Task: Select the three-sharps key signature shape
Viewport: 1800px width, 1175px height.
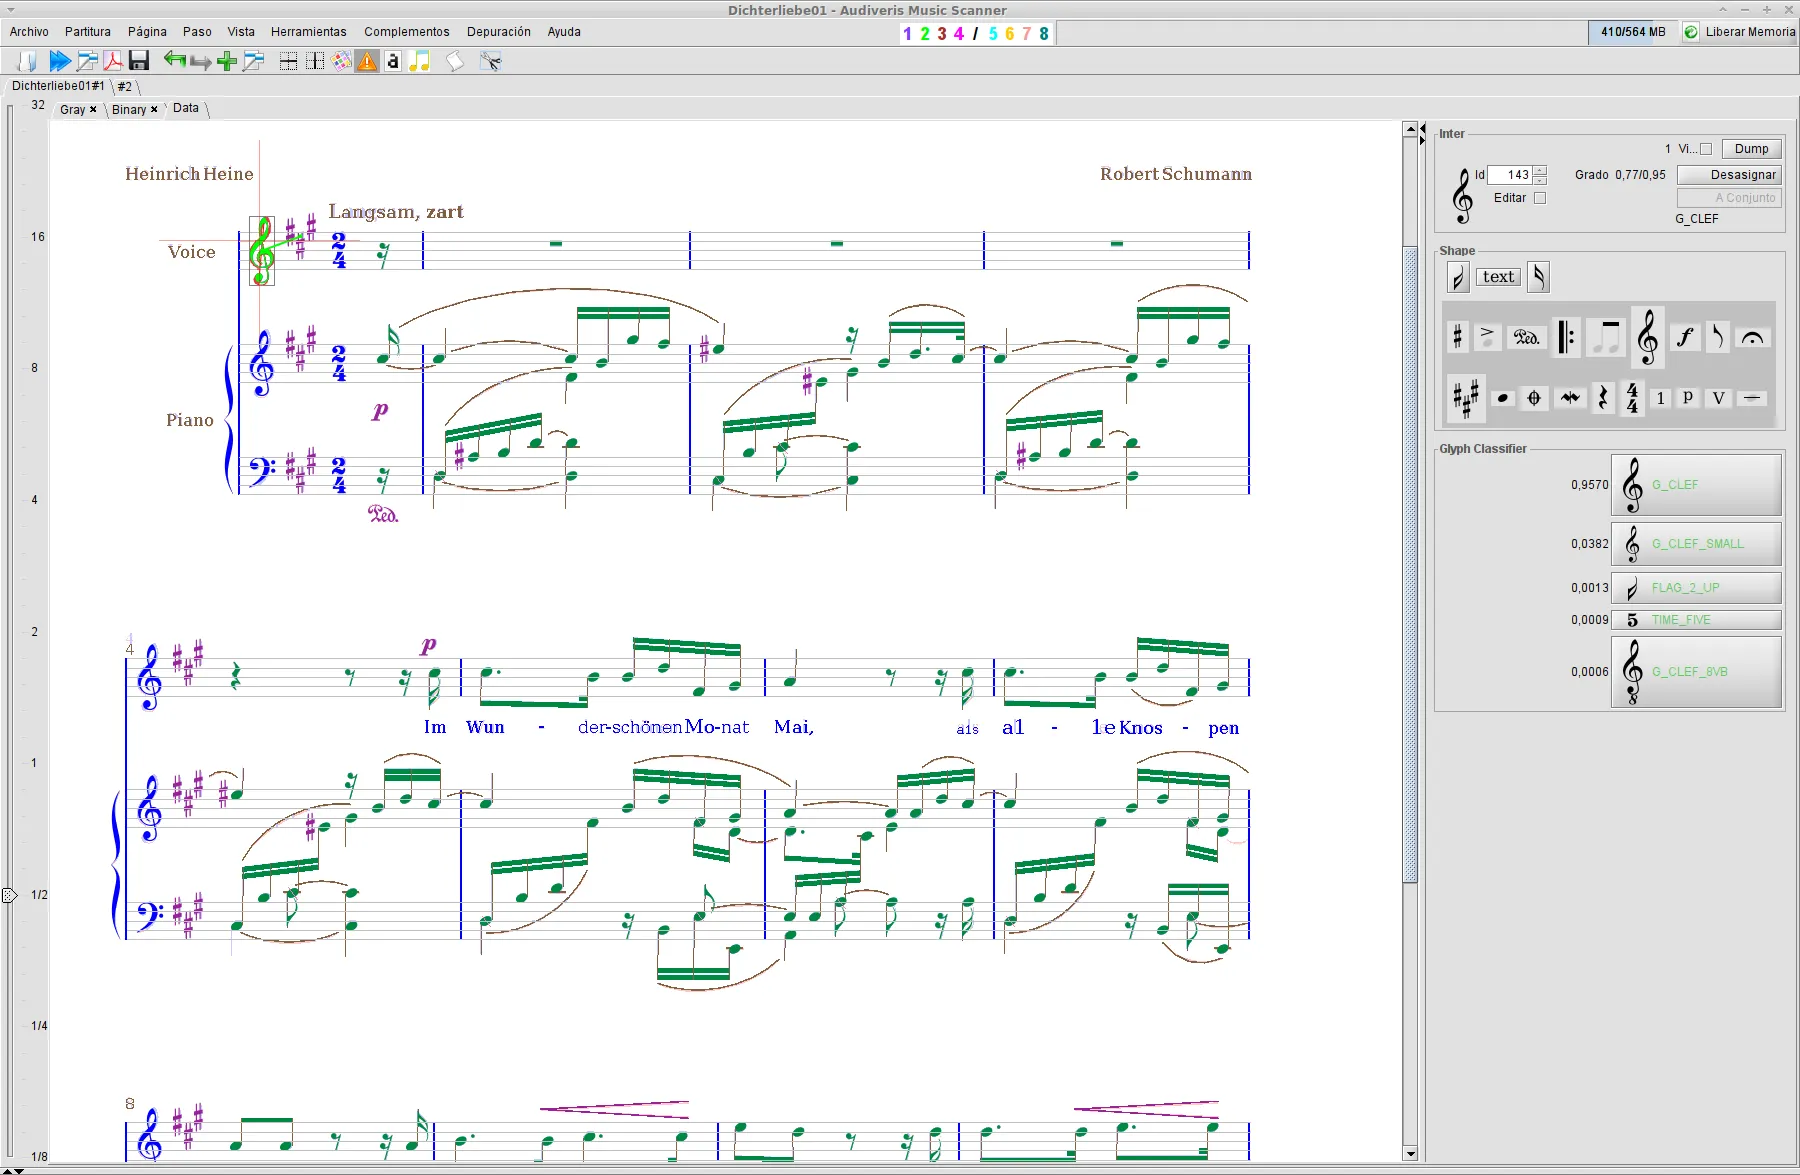Action: pos(1465,398)
